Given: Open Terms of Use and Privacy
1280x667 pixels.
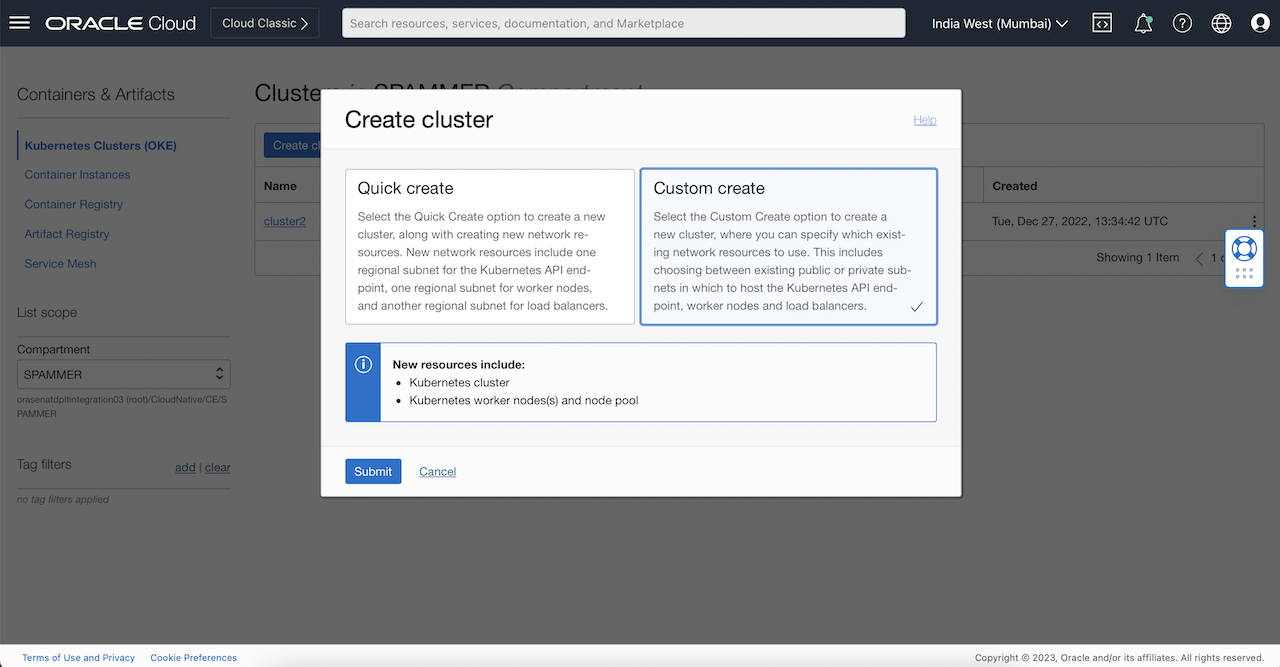Looking at the screenshot, I should point(78,658).
